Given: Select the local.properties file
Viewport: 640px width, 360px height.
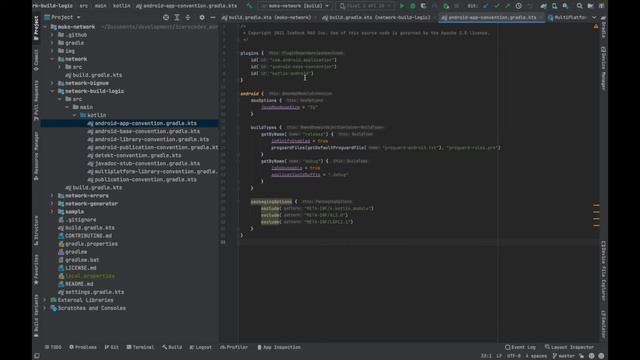Looking at the screenshot, I should coord(87,276).
